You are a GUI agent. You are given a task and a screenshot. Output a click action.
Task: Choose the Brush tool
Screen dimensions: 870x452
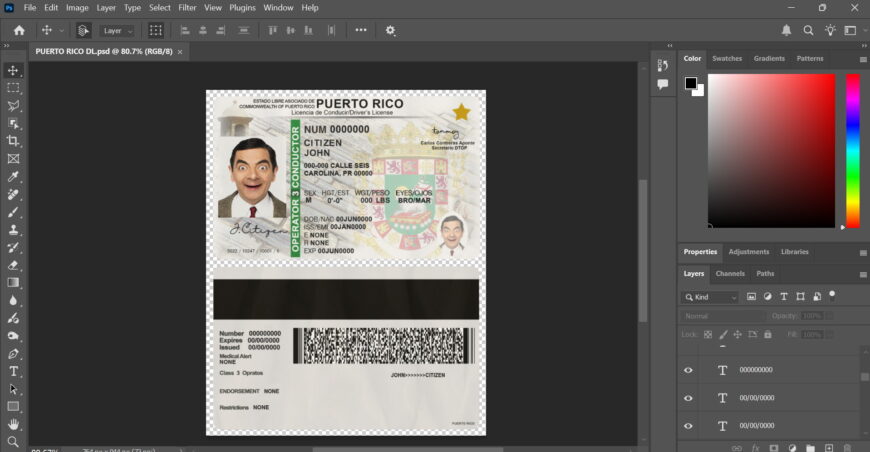tap(13, 212)
